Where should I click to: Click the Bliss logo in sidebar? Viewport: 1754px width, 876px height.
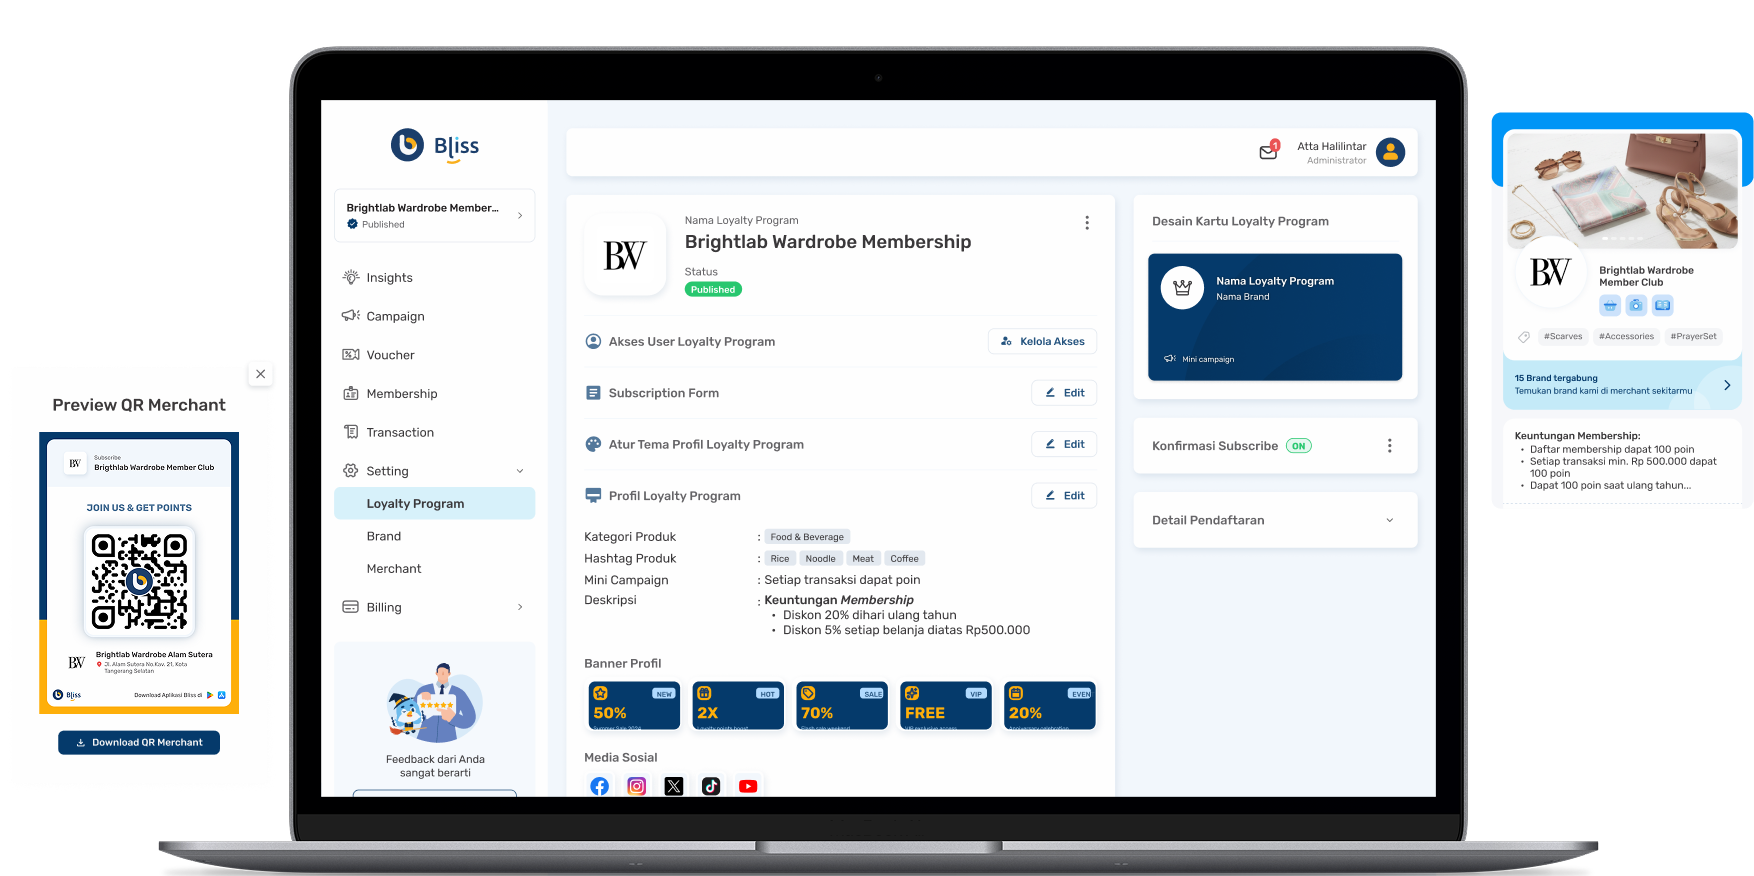pyautogui.click(x=435, y=146)
